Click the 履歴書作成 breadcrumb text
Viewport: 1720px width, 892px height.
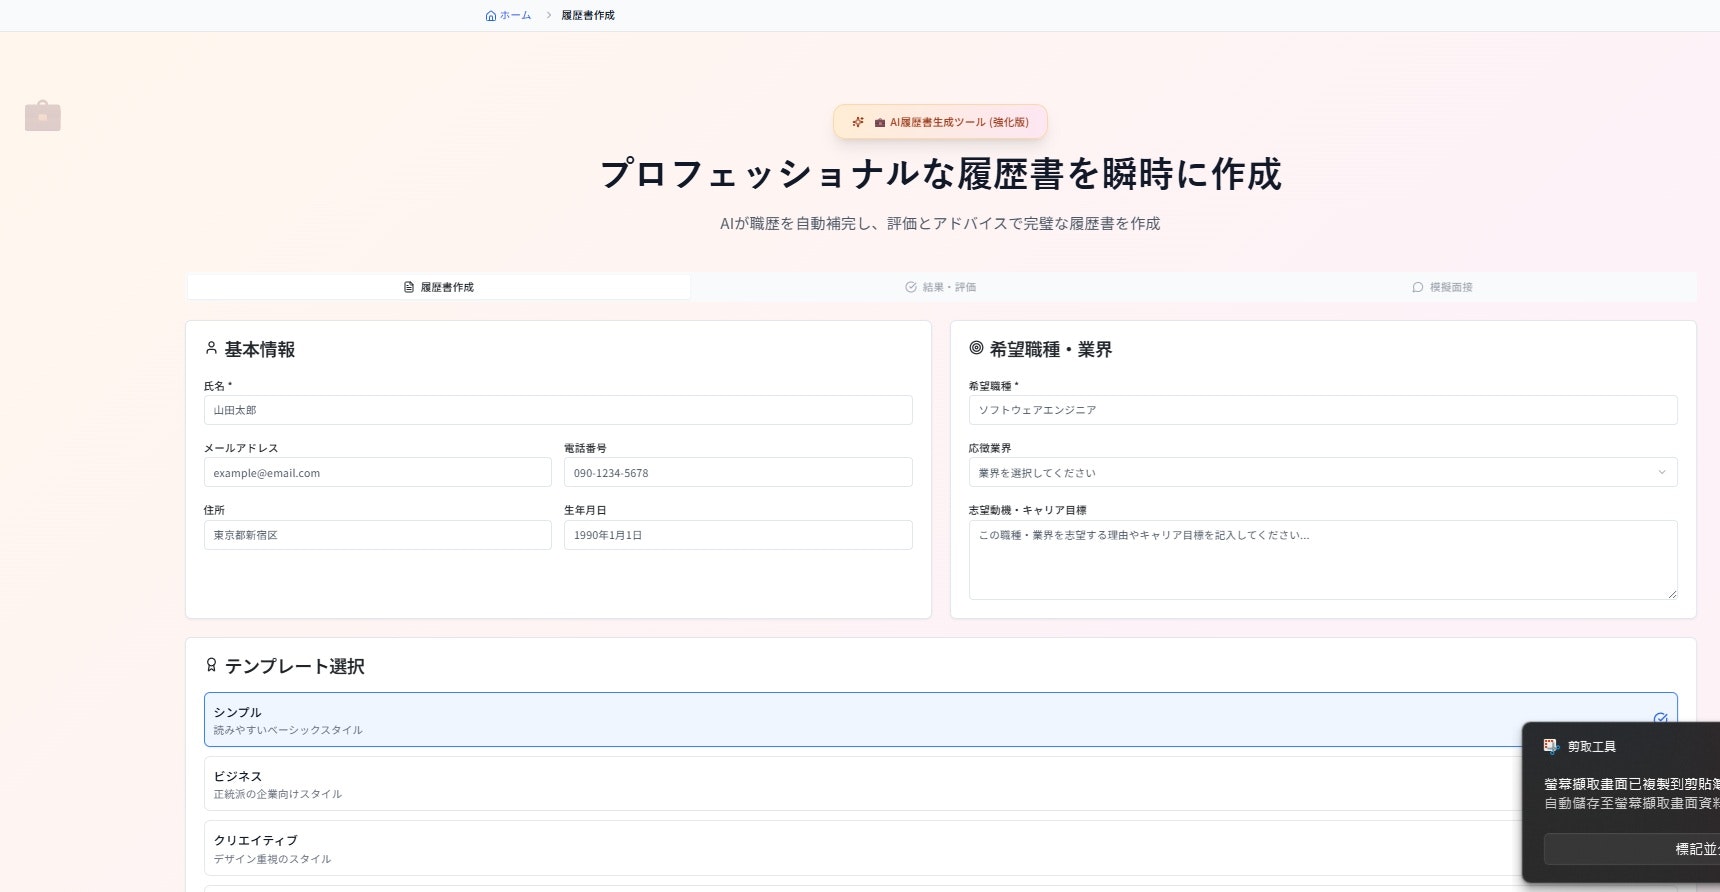588,15
